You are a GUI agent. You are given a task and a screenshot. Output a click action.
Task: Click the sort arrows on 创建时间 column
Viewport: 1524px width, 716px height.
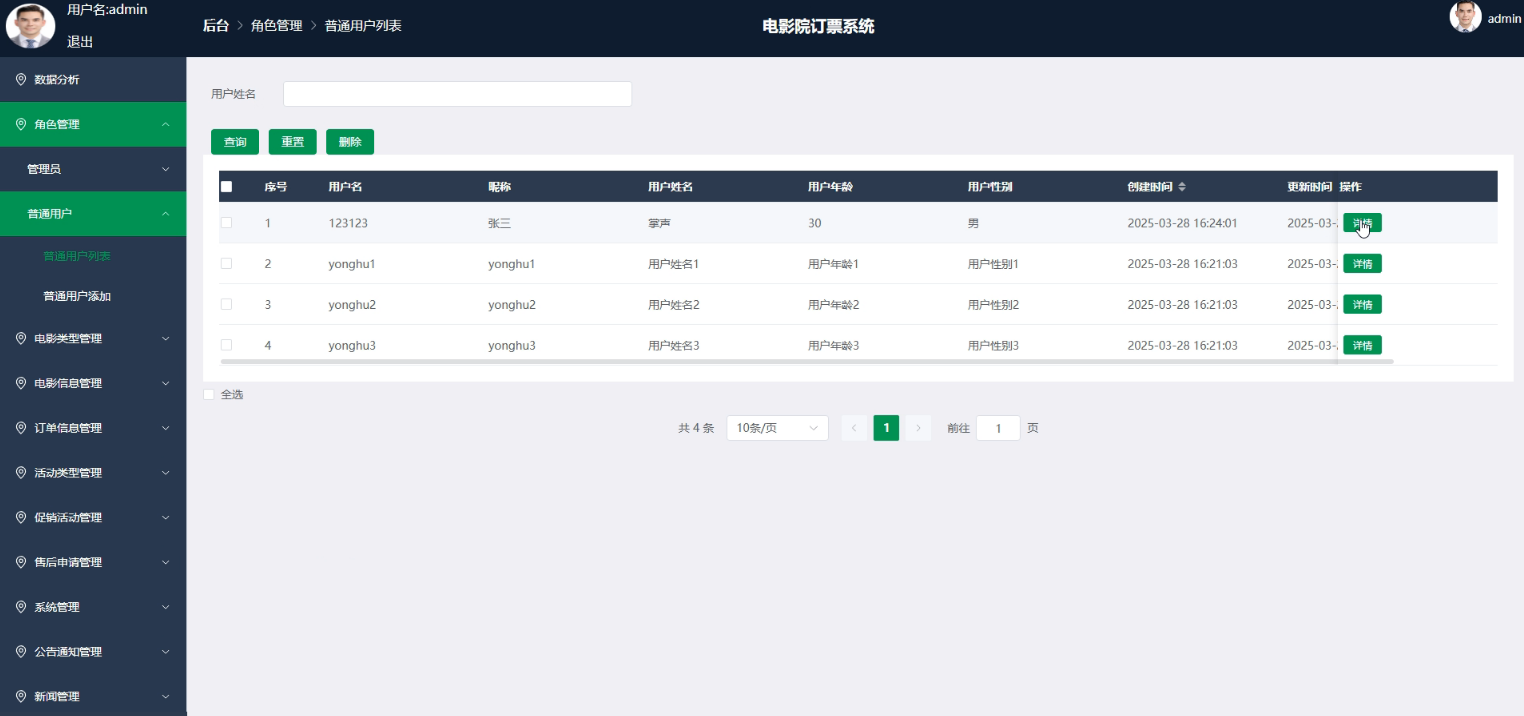click(x=1182, y=187)
